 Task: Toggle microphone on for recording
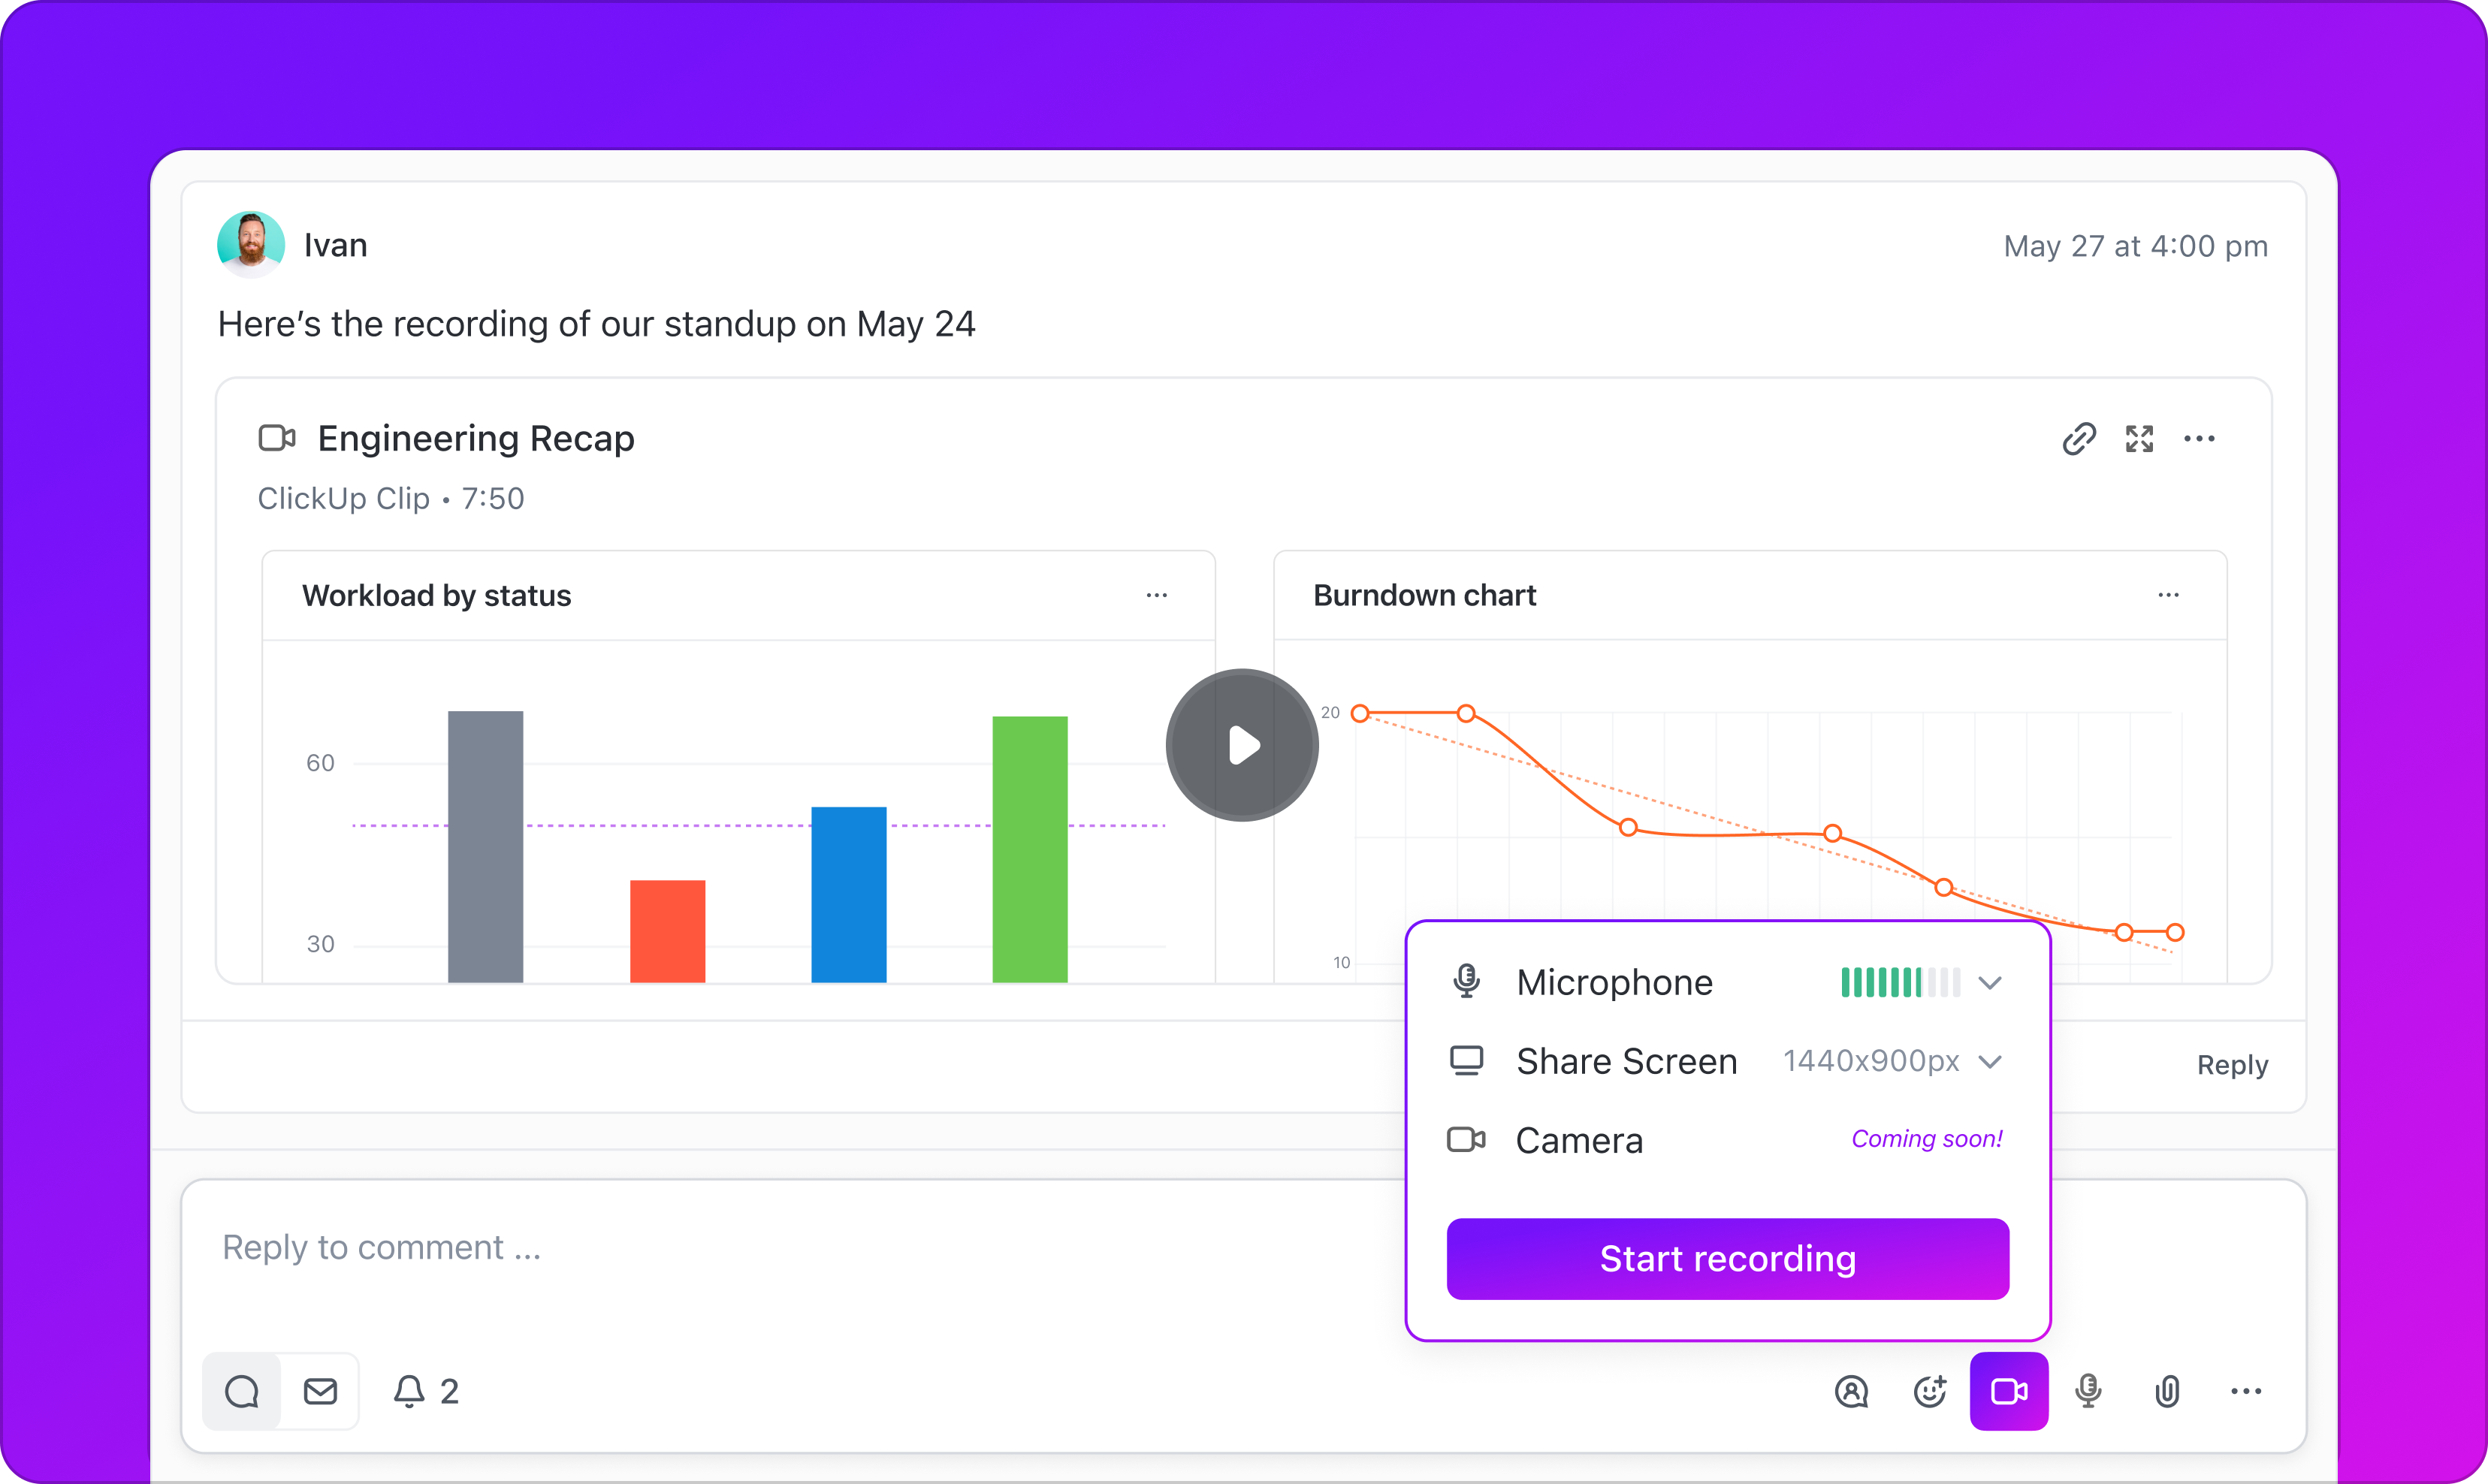point(1469,982)
